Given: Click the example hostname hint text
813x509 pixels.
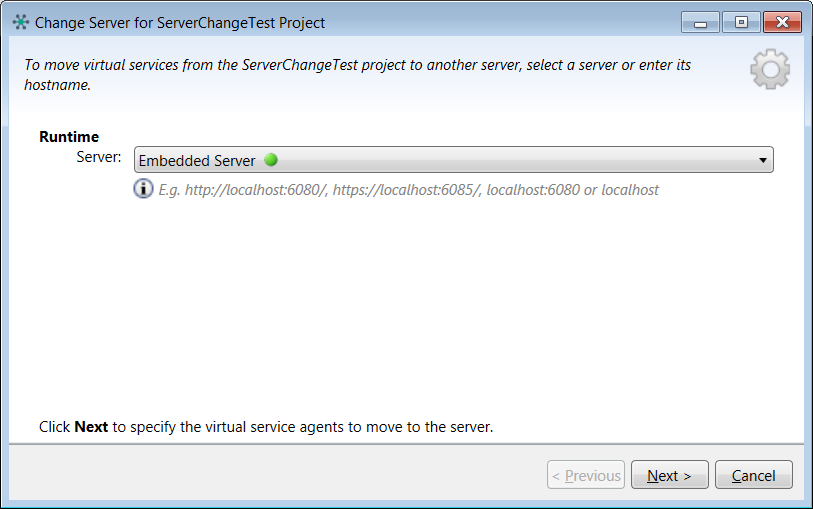Looking at the screenshot, I should pos(408,190).
